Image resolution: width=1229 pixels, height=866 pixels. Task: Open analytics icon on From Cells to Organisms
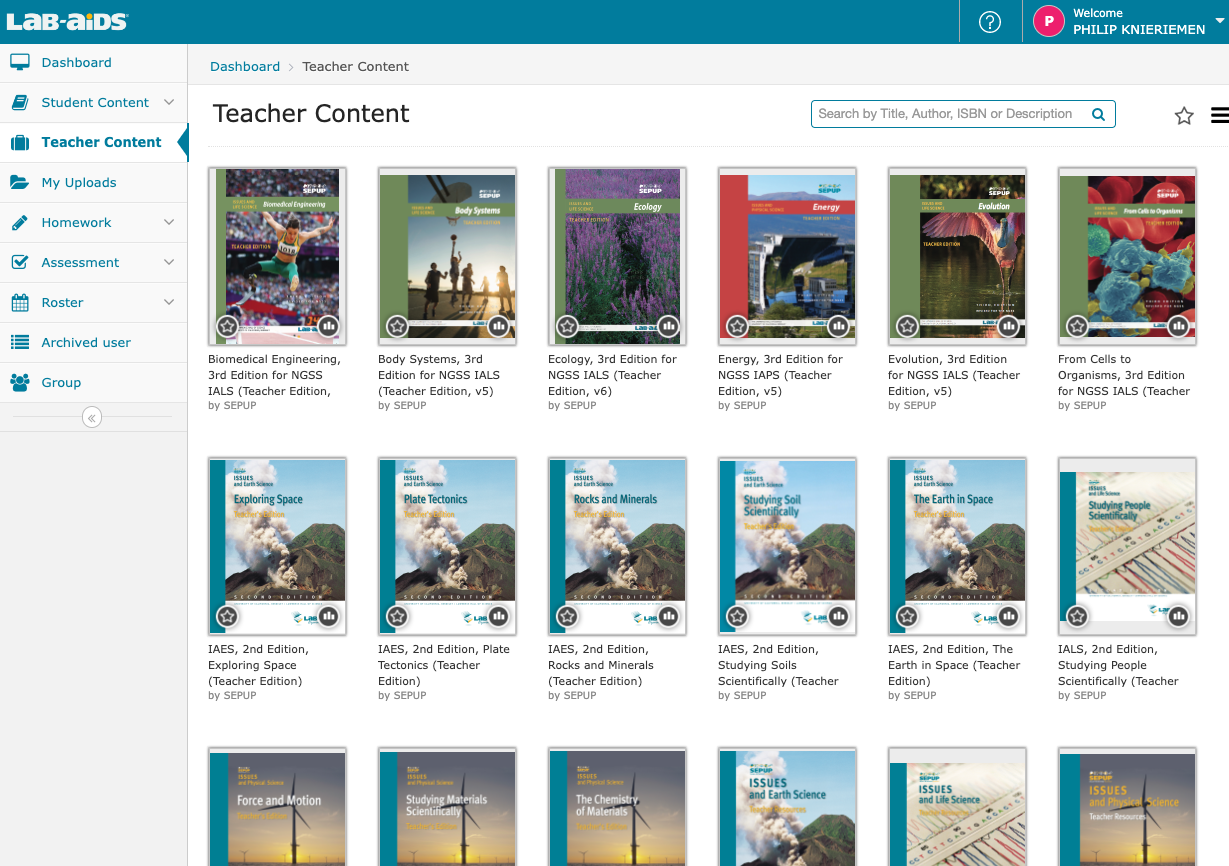(x=1178, y=326)
